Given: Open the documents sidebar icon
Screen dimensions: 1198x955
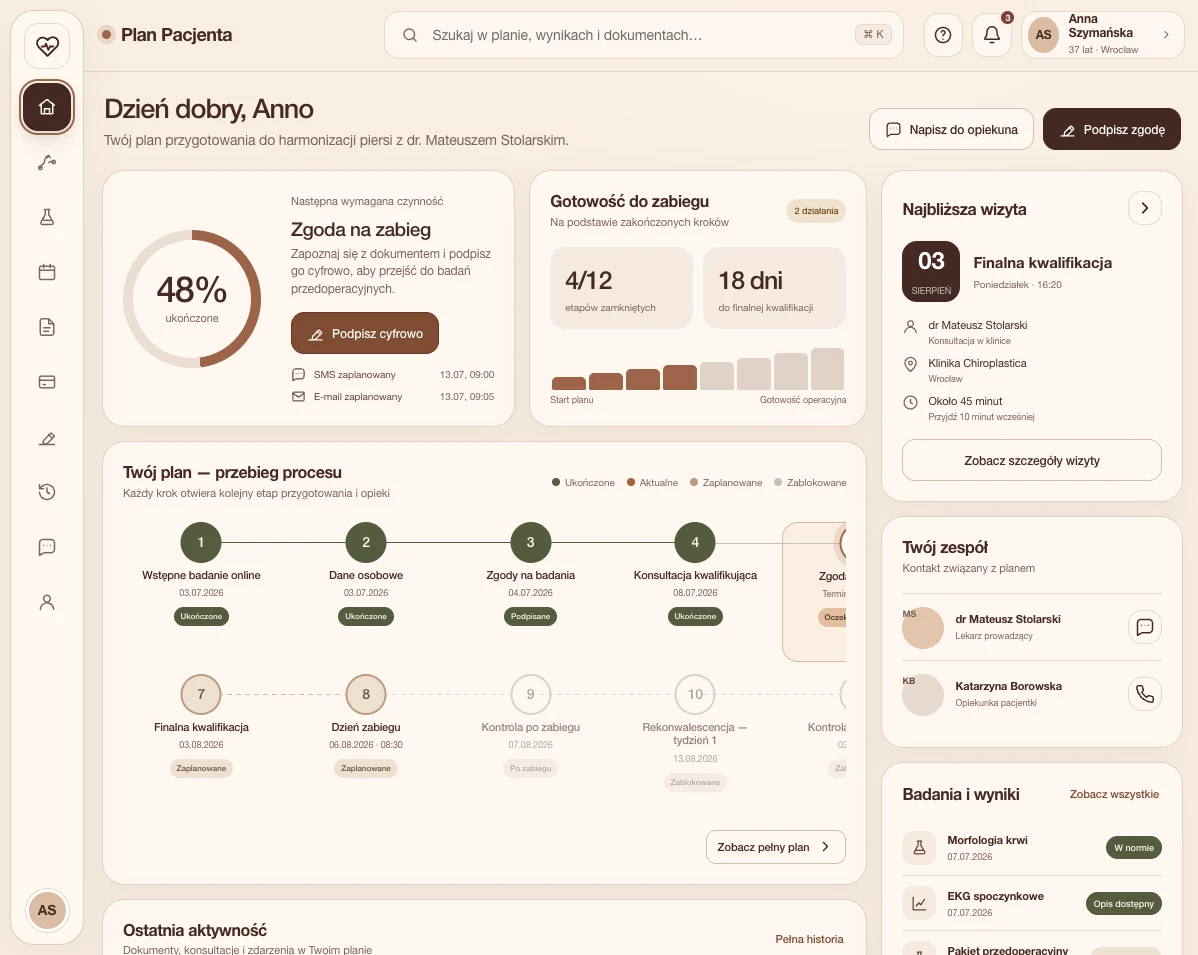Looking at the screenshot, I should pyautogui.click(x=47, y=327).
